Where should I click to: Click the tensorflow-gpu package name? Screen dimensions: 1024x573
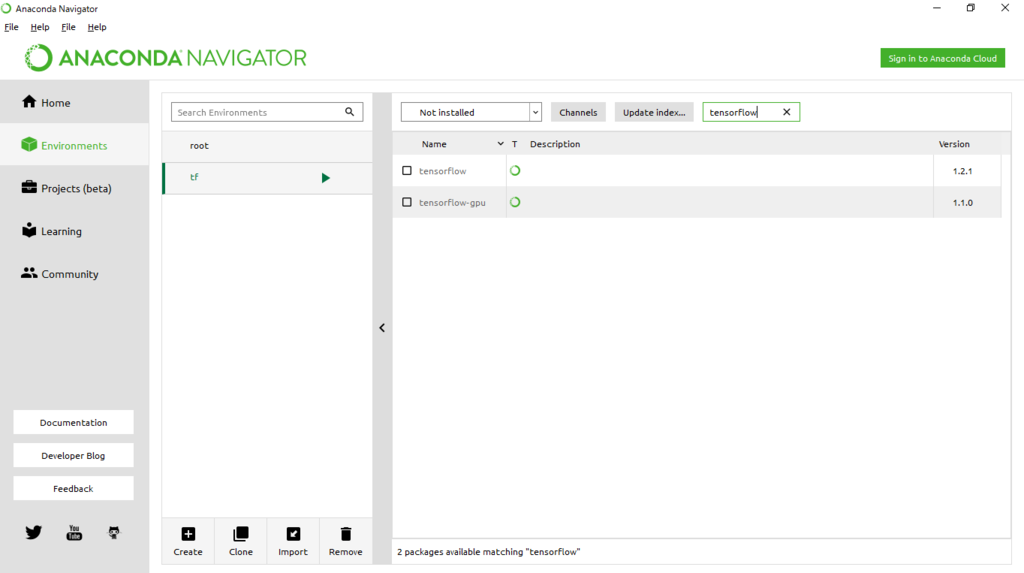452,203
